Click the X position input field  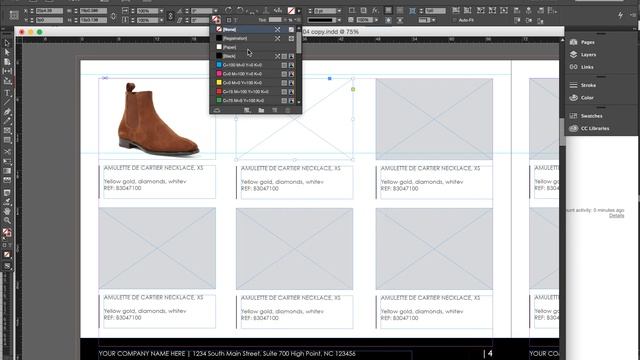click(50, 11)
